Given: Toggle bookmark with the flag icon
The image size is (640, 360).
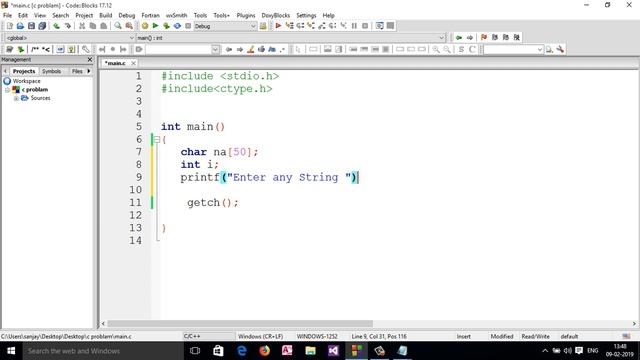Looking at the screenshot, I should 484,38.
